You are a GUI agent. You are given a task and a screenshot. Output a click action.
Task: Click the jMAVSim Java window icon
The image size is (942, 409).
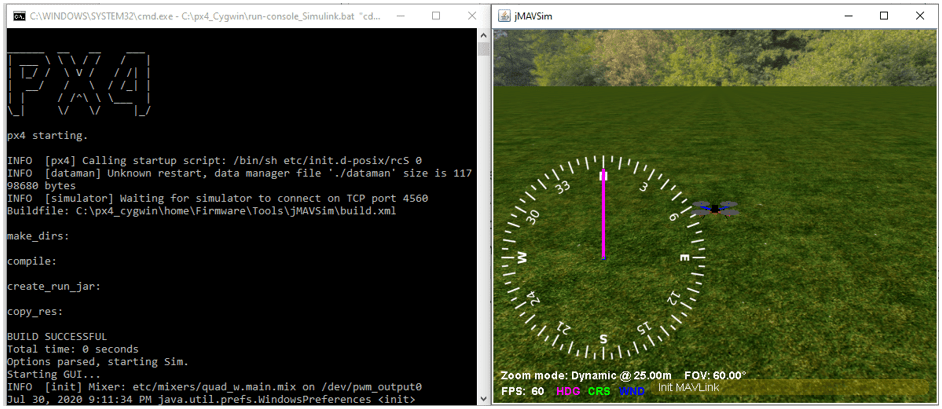504,16
